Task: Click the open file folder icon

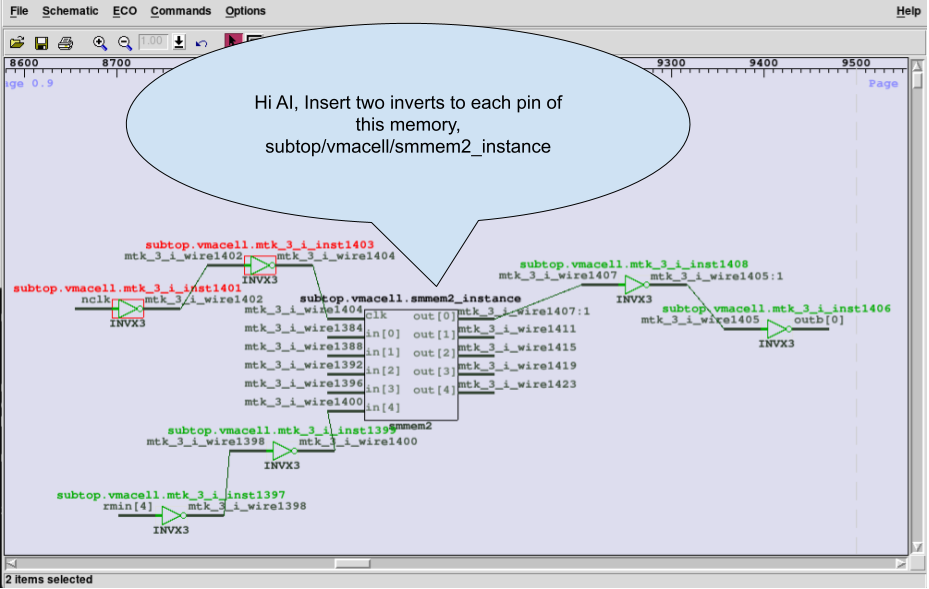Action: click(17, 43)
